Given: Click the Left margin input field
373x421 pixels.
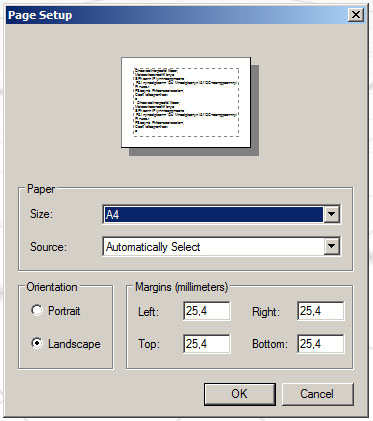Looking at the screenshot, I should click(x=206, y=311).
